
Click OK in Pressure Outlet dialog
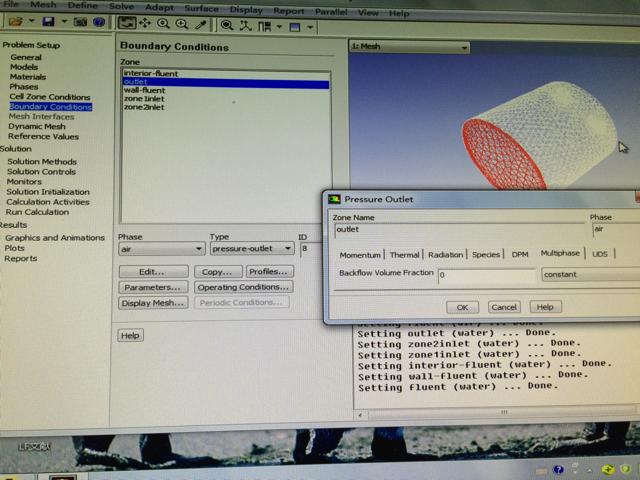462,307
